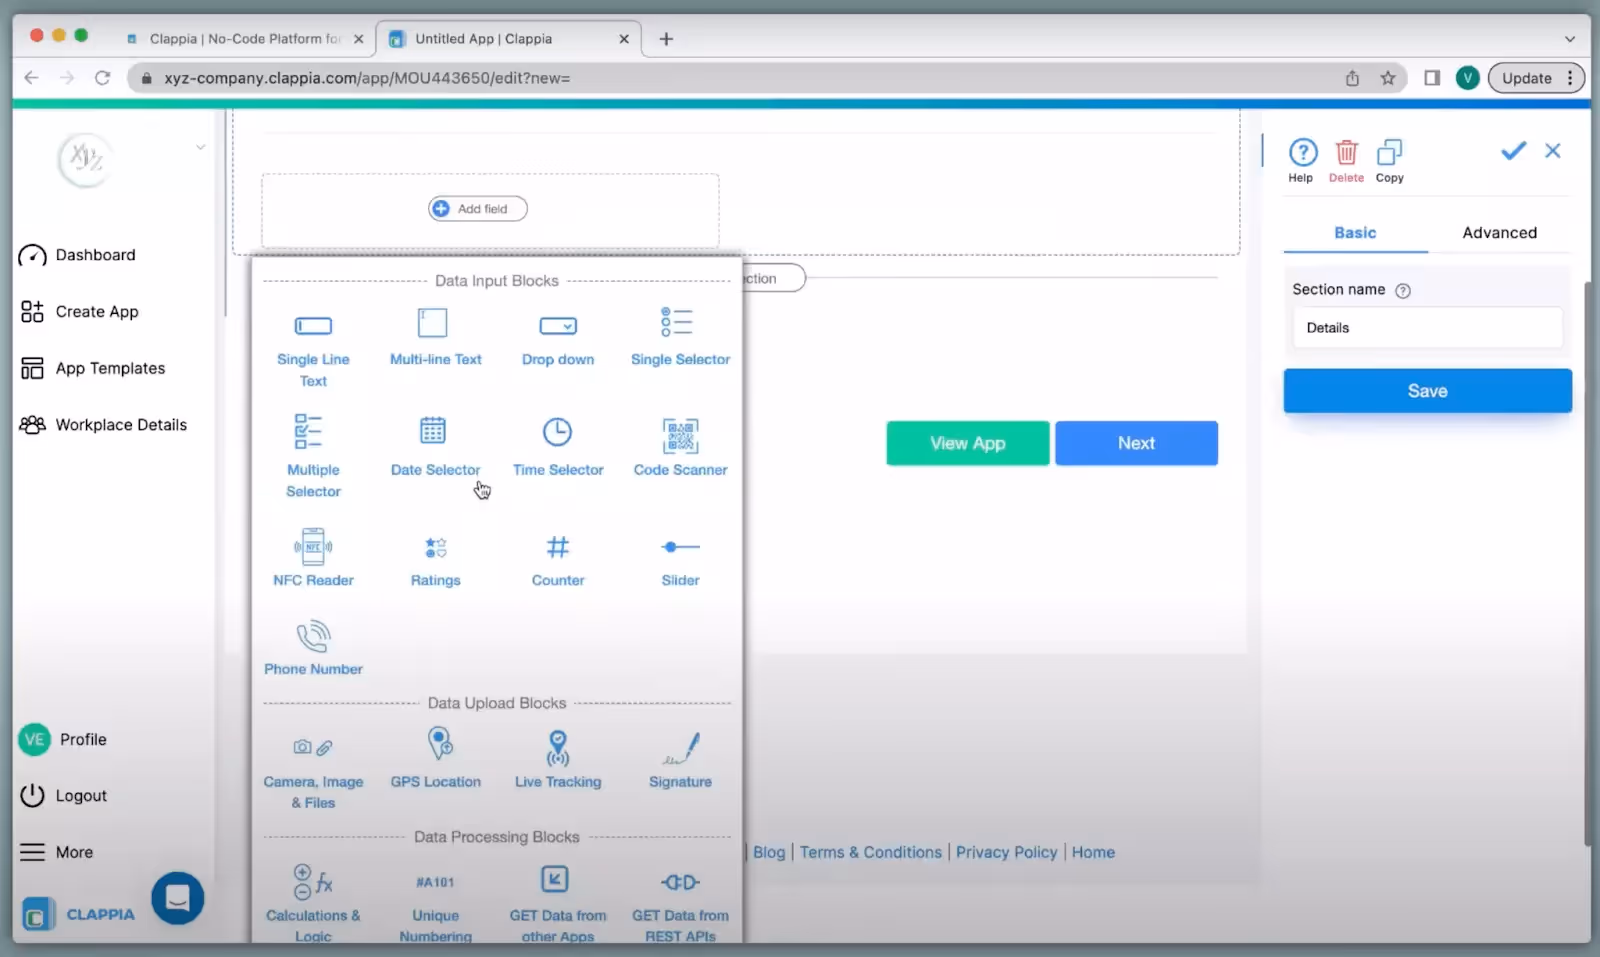The image size is (1600, 957).
Task: Open the Privacy Policy link
Action: (1006, 852)
